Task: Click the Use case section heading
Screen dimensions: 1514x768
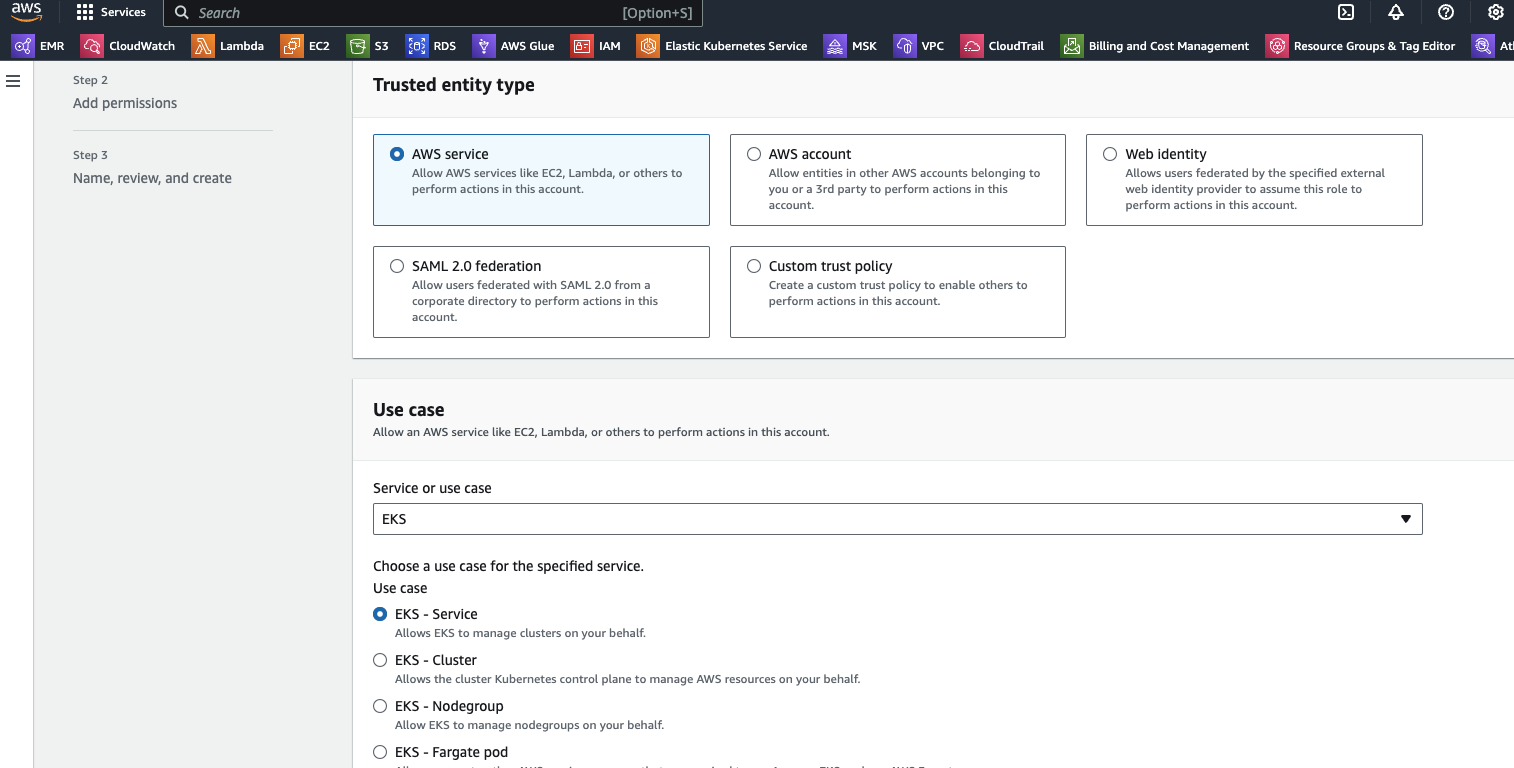Action: pyautogui.click(x=408, y=409)
